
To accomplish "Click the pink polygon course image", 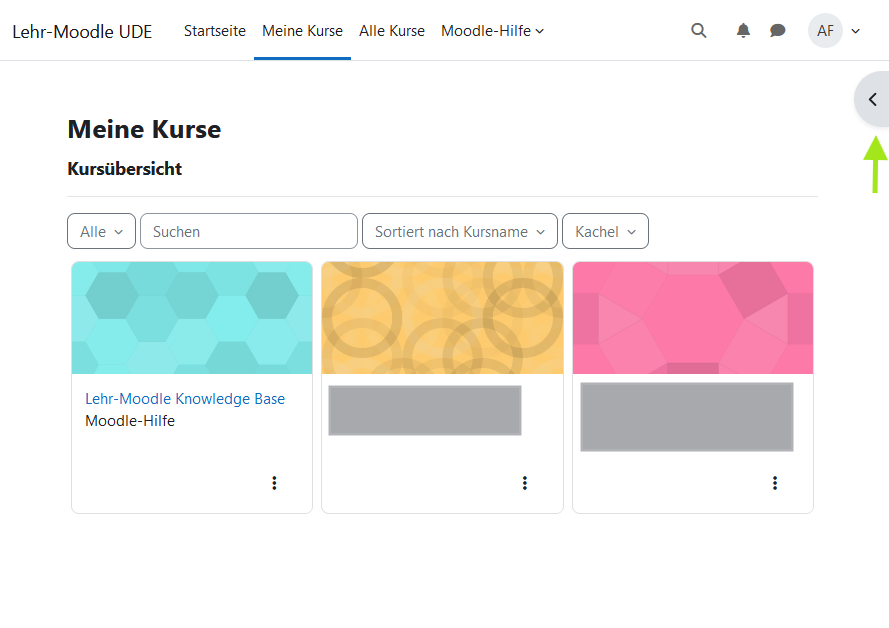I will 693,318.
